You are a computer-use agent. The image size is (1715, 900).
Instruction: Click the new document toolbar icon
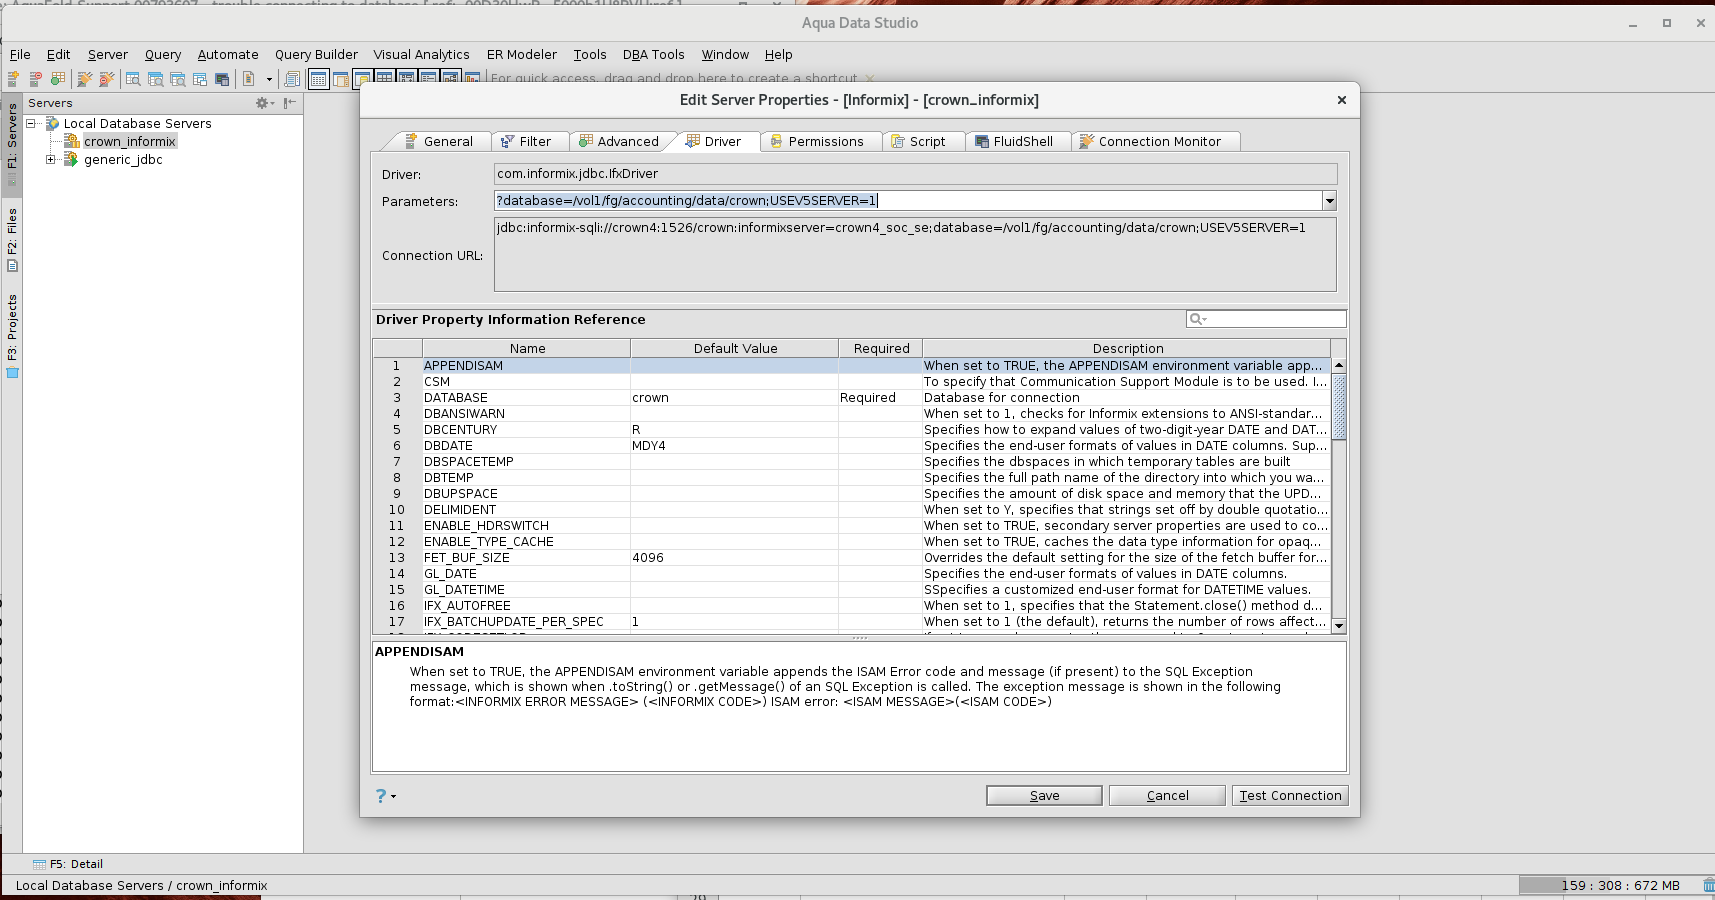pyautogui.click(x=249, y=79)
